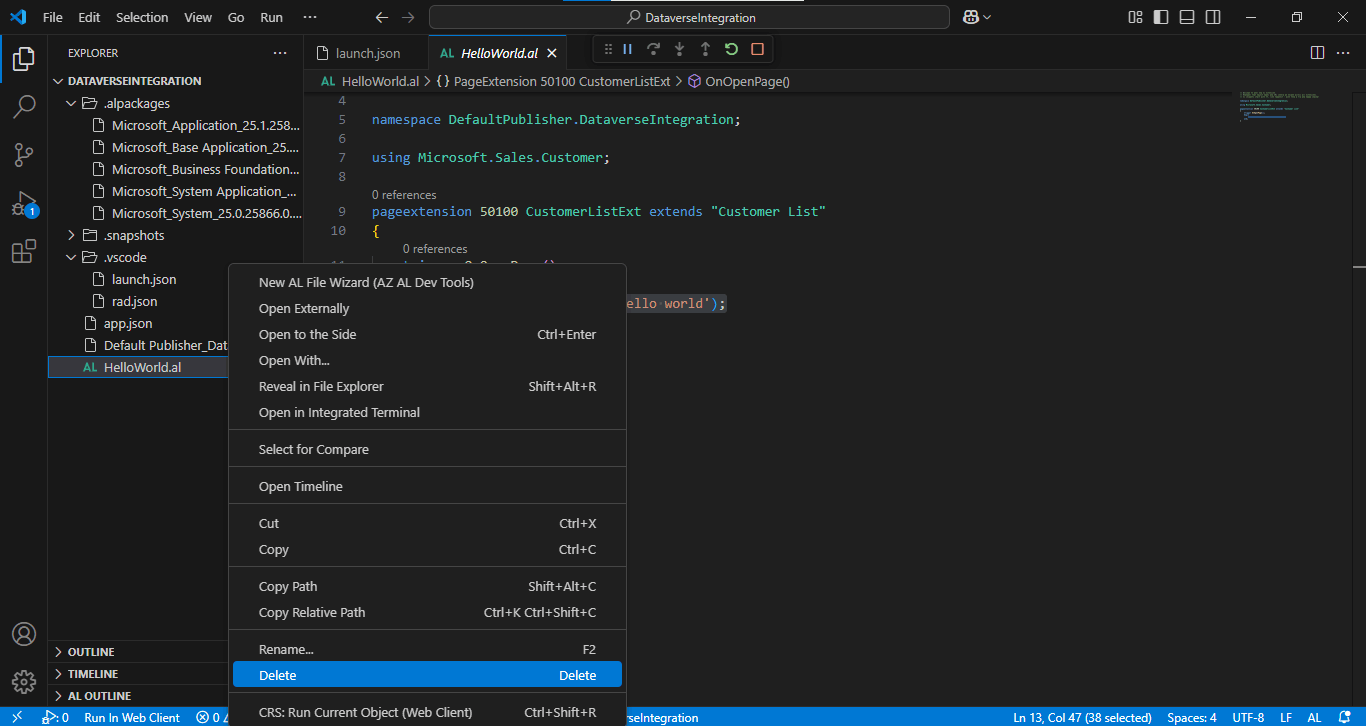This screenshot has width=1366, height=726.
Task: Expand the .snapshots folder
Action: 72,235
